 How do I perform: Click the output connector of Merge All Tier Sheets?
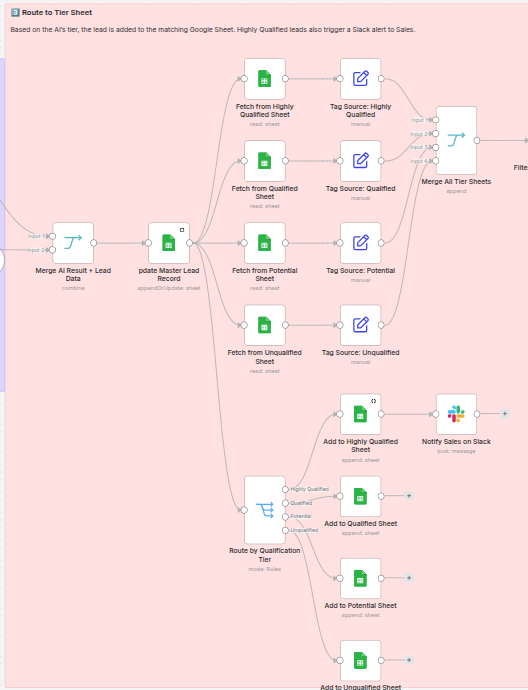pos(477,140)
